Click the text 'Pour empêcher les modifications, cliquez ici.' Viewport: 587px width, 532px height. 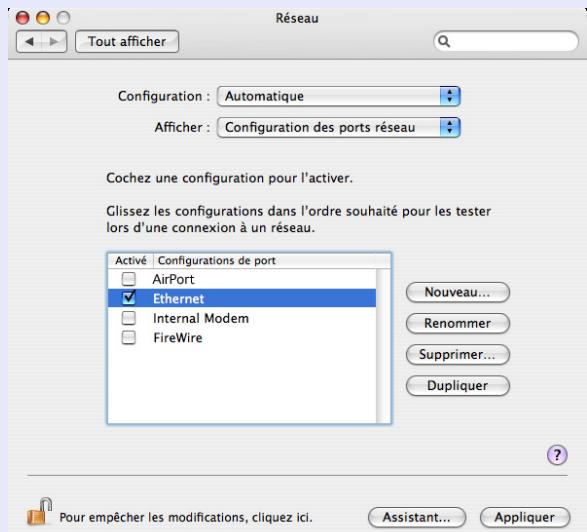click(186, 517)
